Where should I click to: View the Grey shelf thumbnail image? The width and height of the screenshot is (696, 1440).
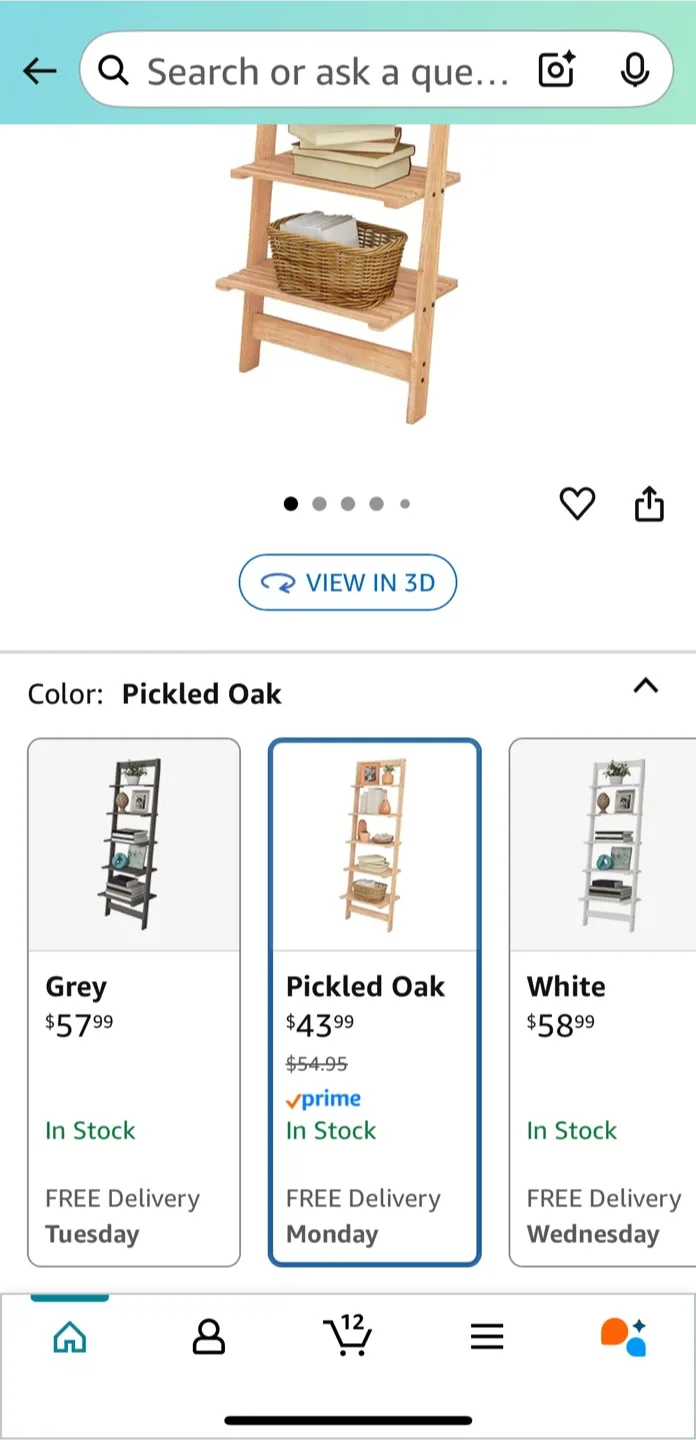point(134,843)
